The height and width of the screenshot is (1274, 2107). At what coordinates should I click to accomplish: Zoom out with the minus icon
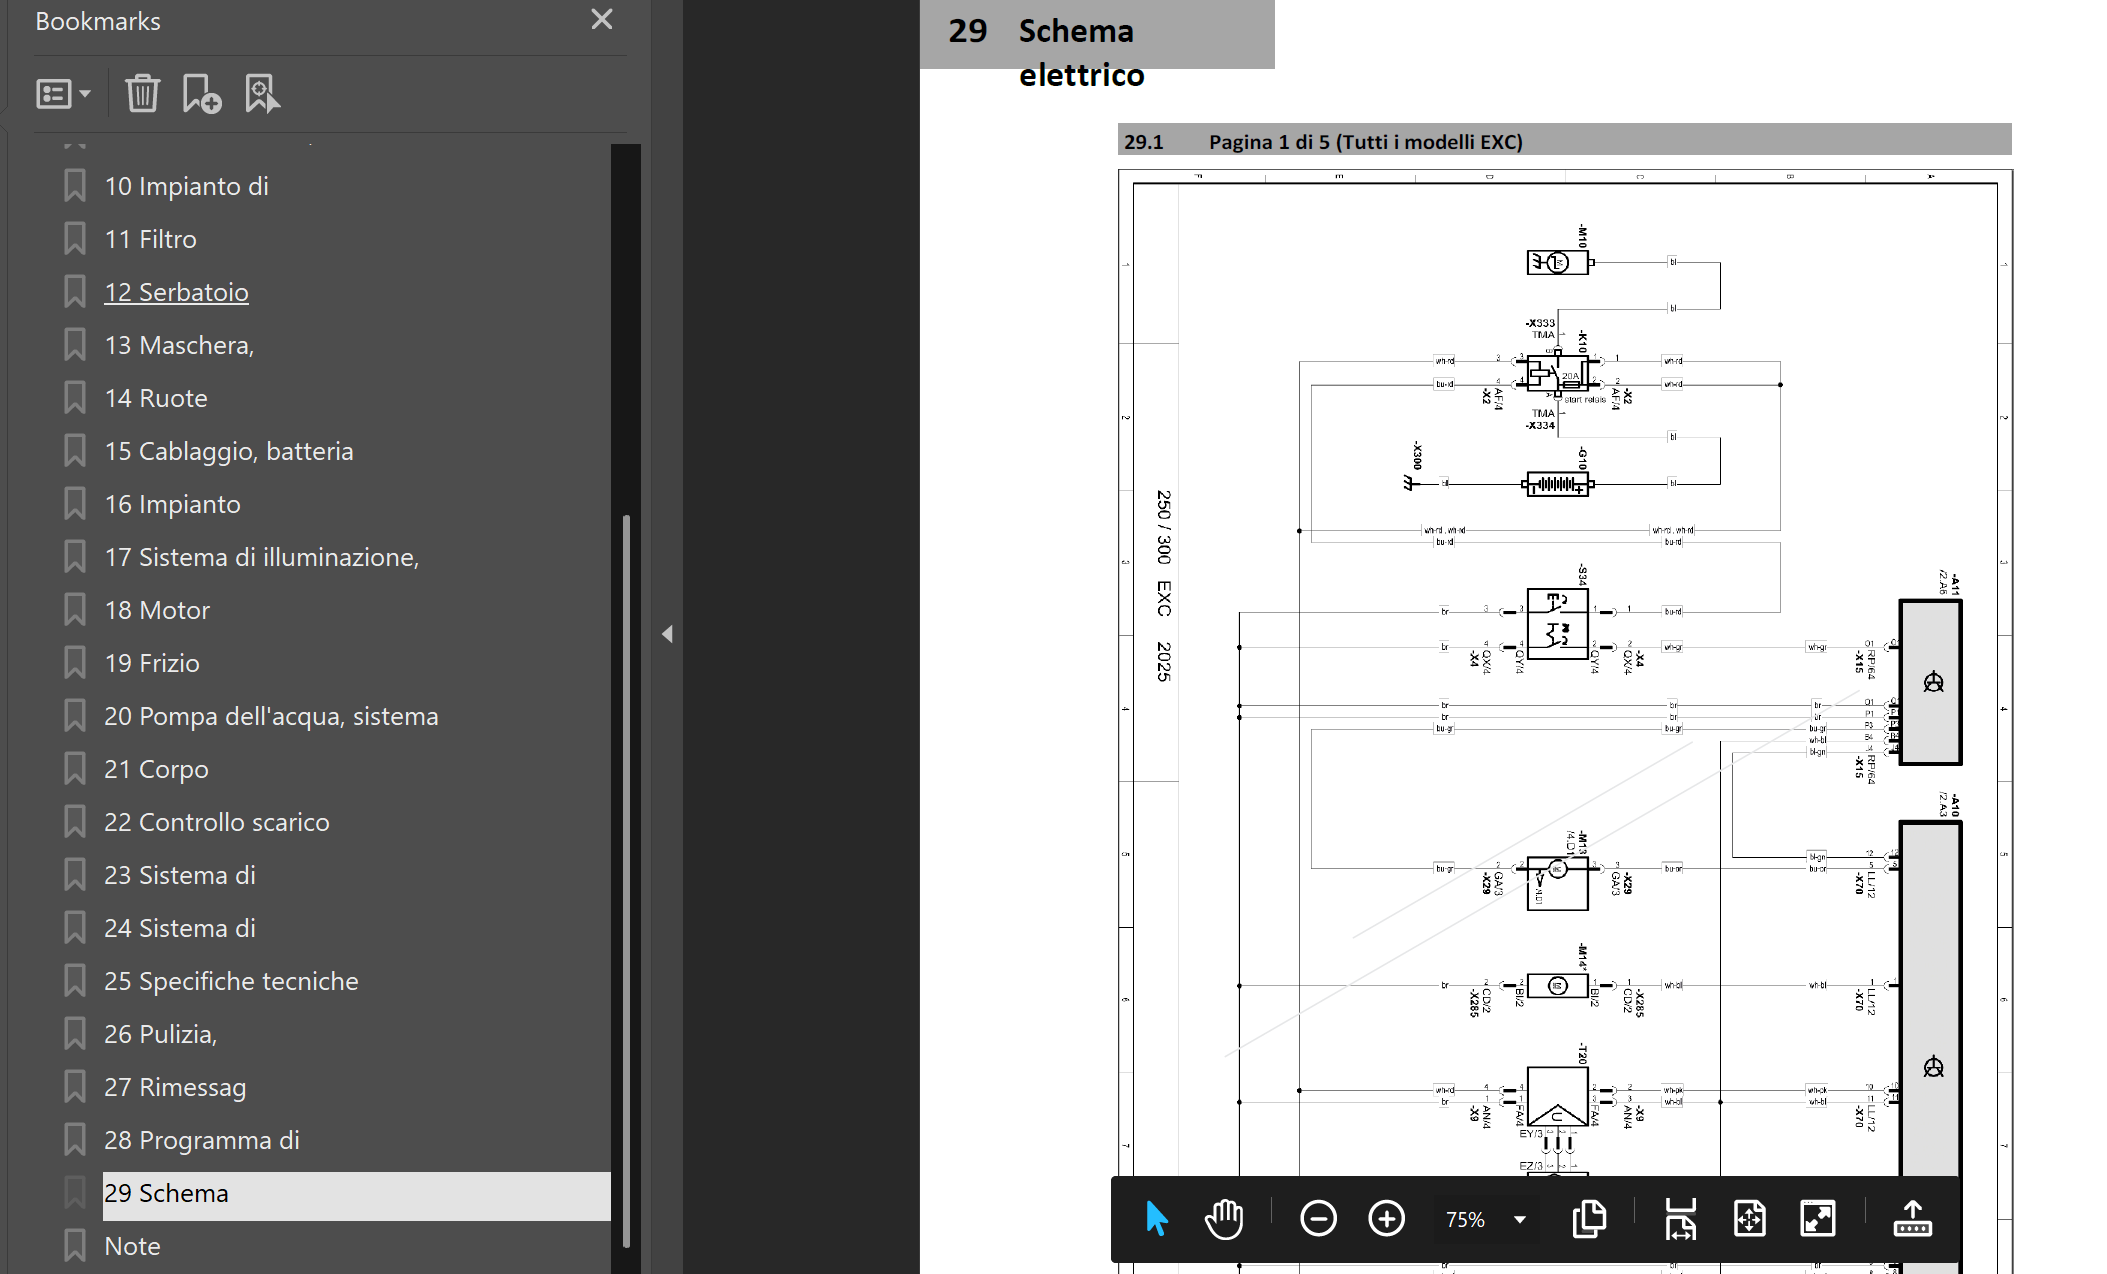pos(1318,1219)
